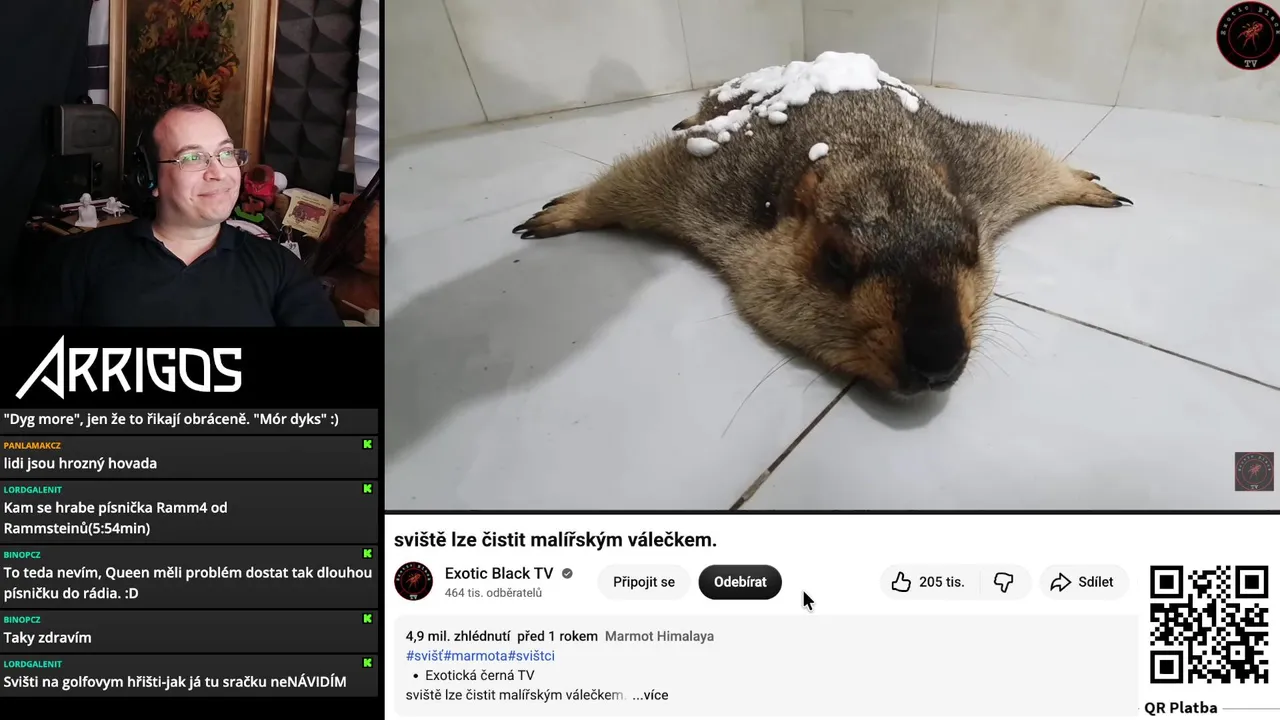The height and width of the screenshot is (720, 1280).
Task: Open the #marmota hashtag link
Action: (x=476, y=656)
